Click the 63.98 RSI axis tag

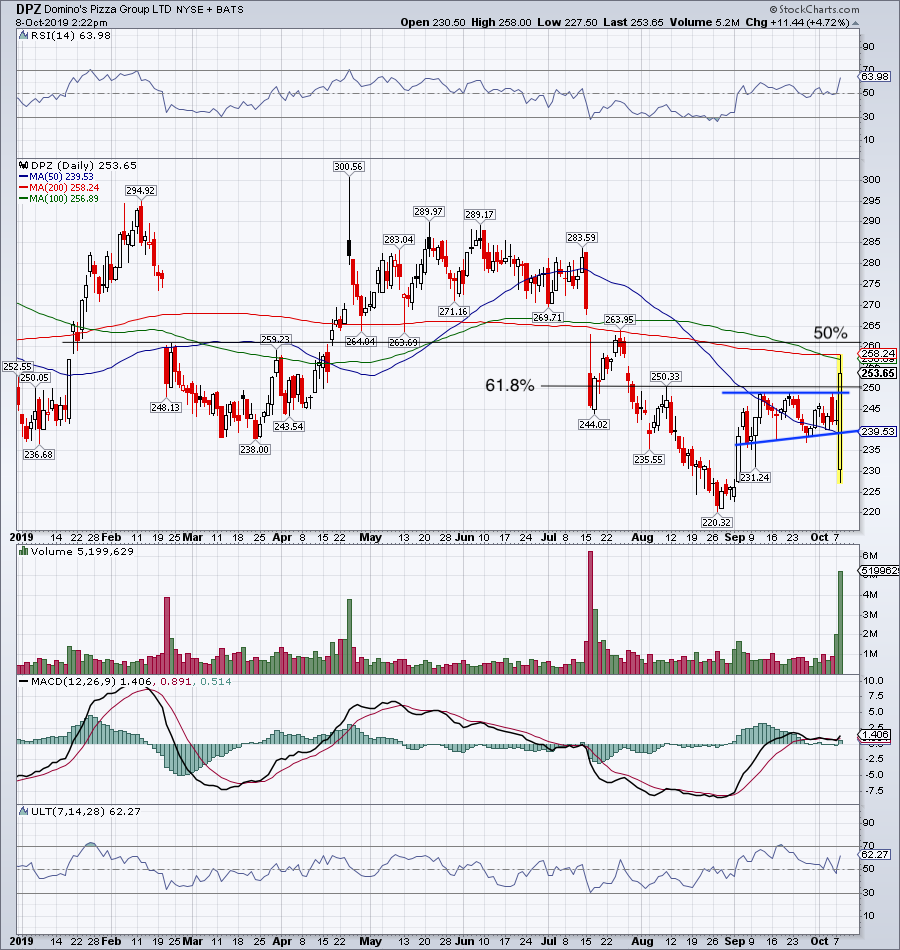point(875,76)
